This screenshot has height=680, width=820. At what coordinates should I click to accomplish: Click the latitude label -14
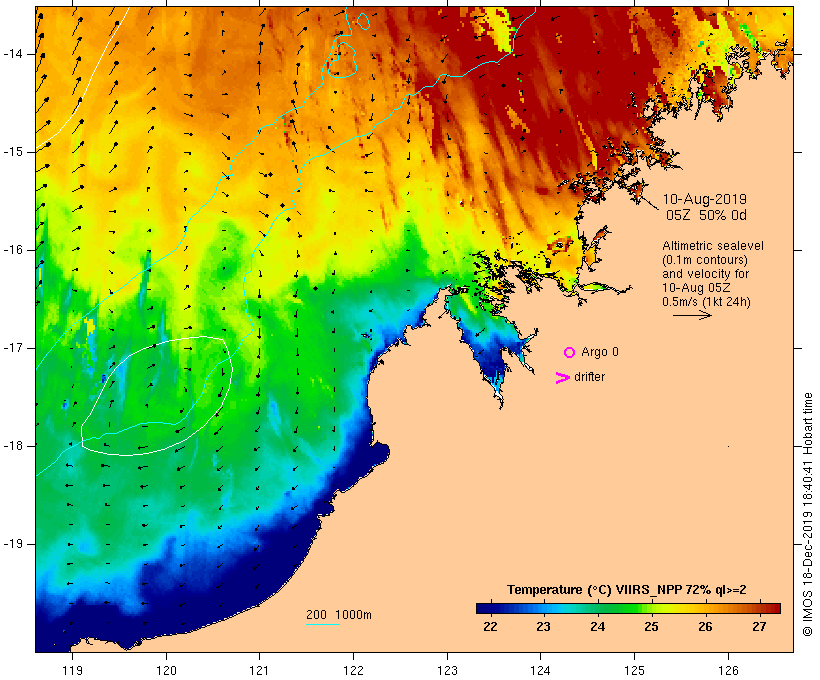[13, 54]
